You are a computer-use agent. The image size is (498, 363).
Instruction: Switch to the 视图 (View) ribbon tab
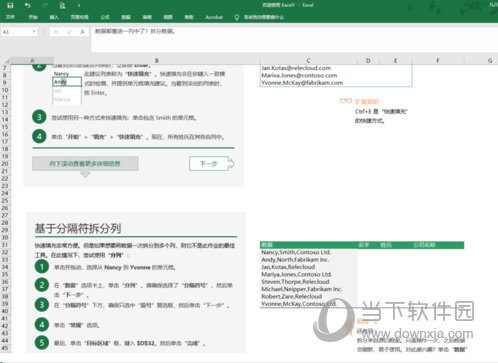click(168, 17)
